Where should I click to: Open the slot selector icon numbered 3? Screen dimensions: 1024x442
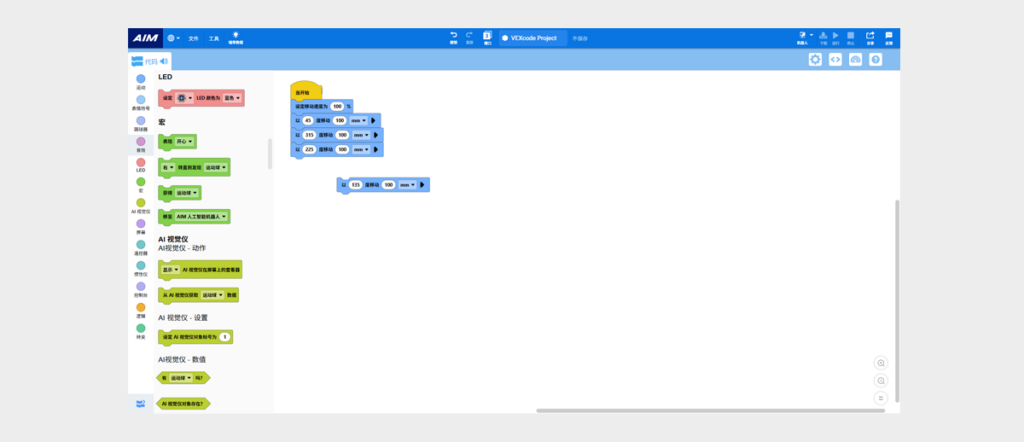click(487, 36)
